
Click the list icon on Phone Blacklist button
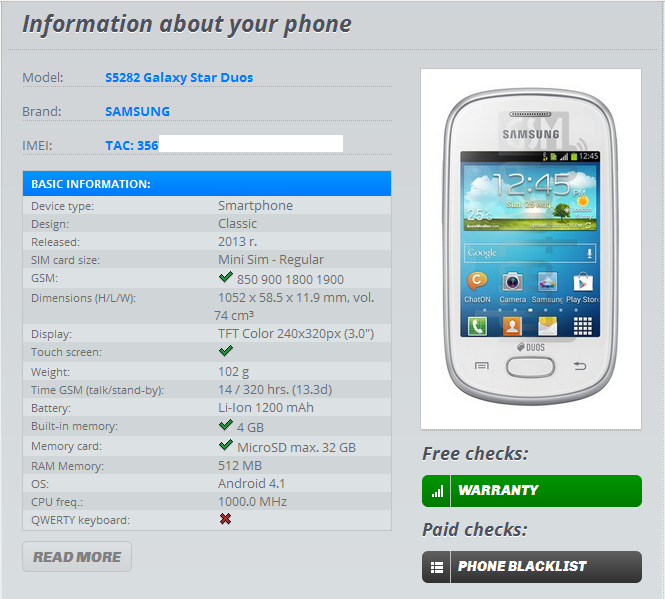point(437,567)
